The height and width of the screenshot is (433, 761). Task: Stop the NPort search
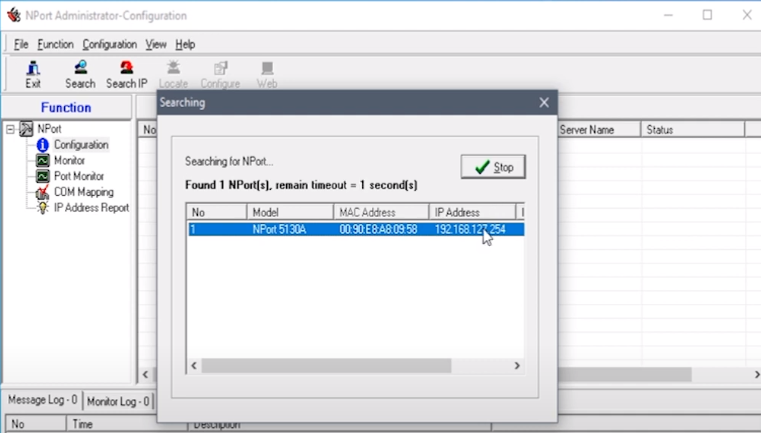coord(493,167)
